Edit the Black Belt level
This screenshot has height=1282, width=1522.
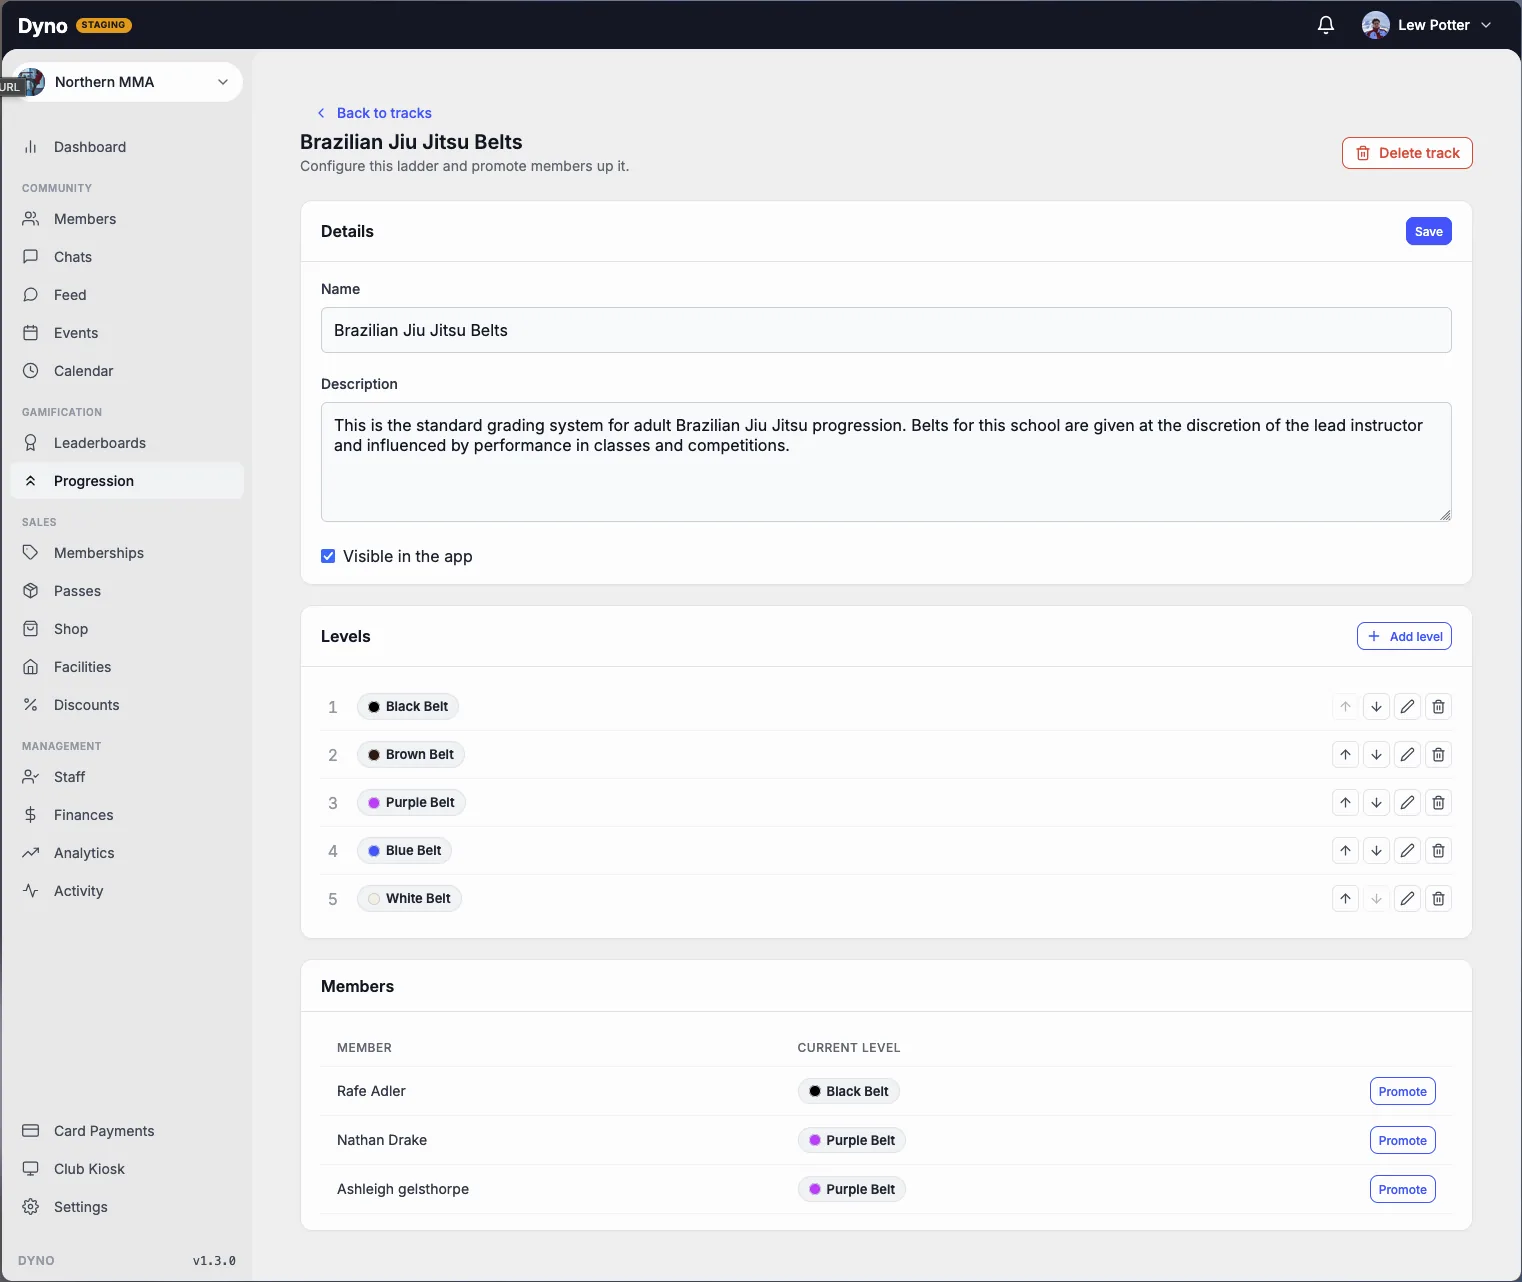[x=1408, y=707]
